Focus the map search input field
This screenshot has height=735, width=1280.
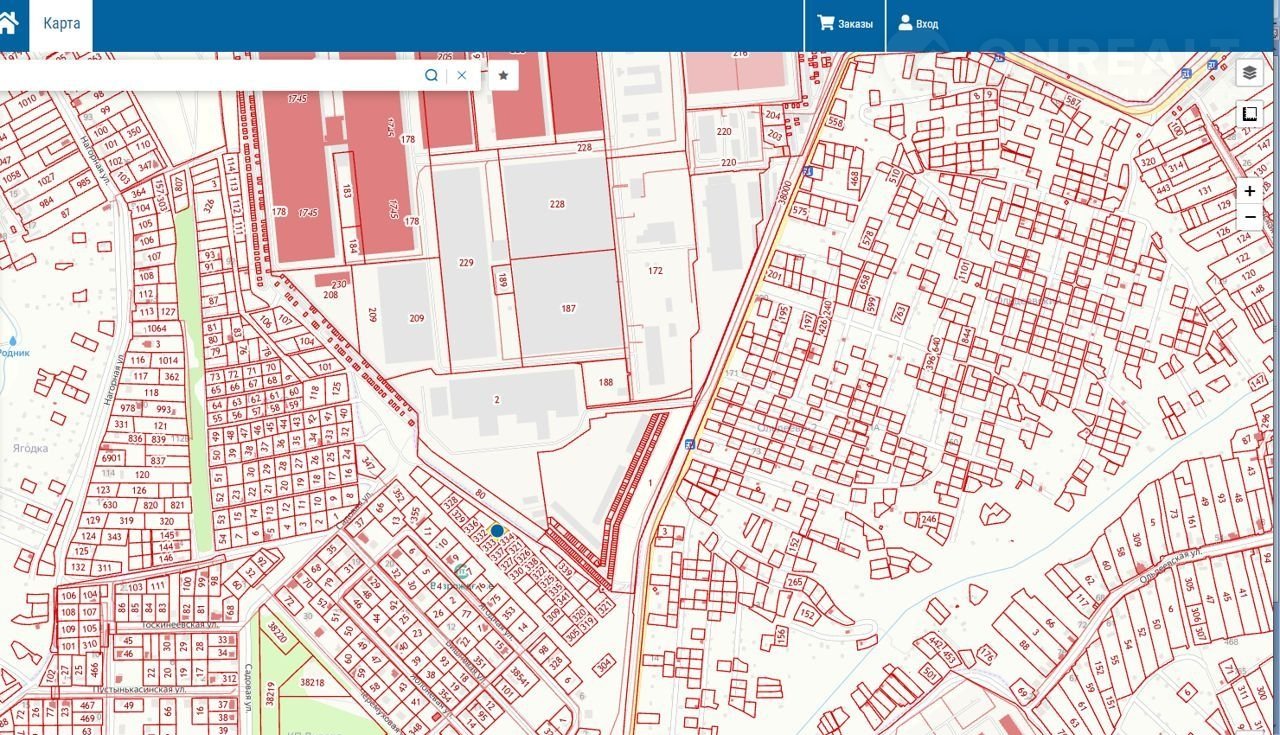pyautogui.click(x=210, y=75)
